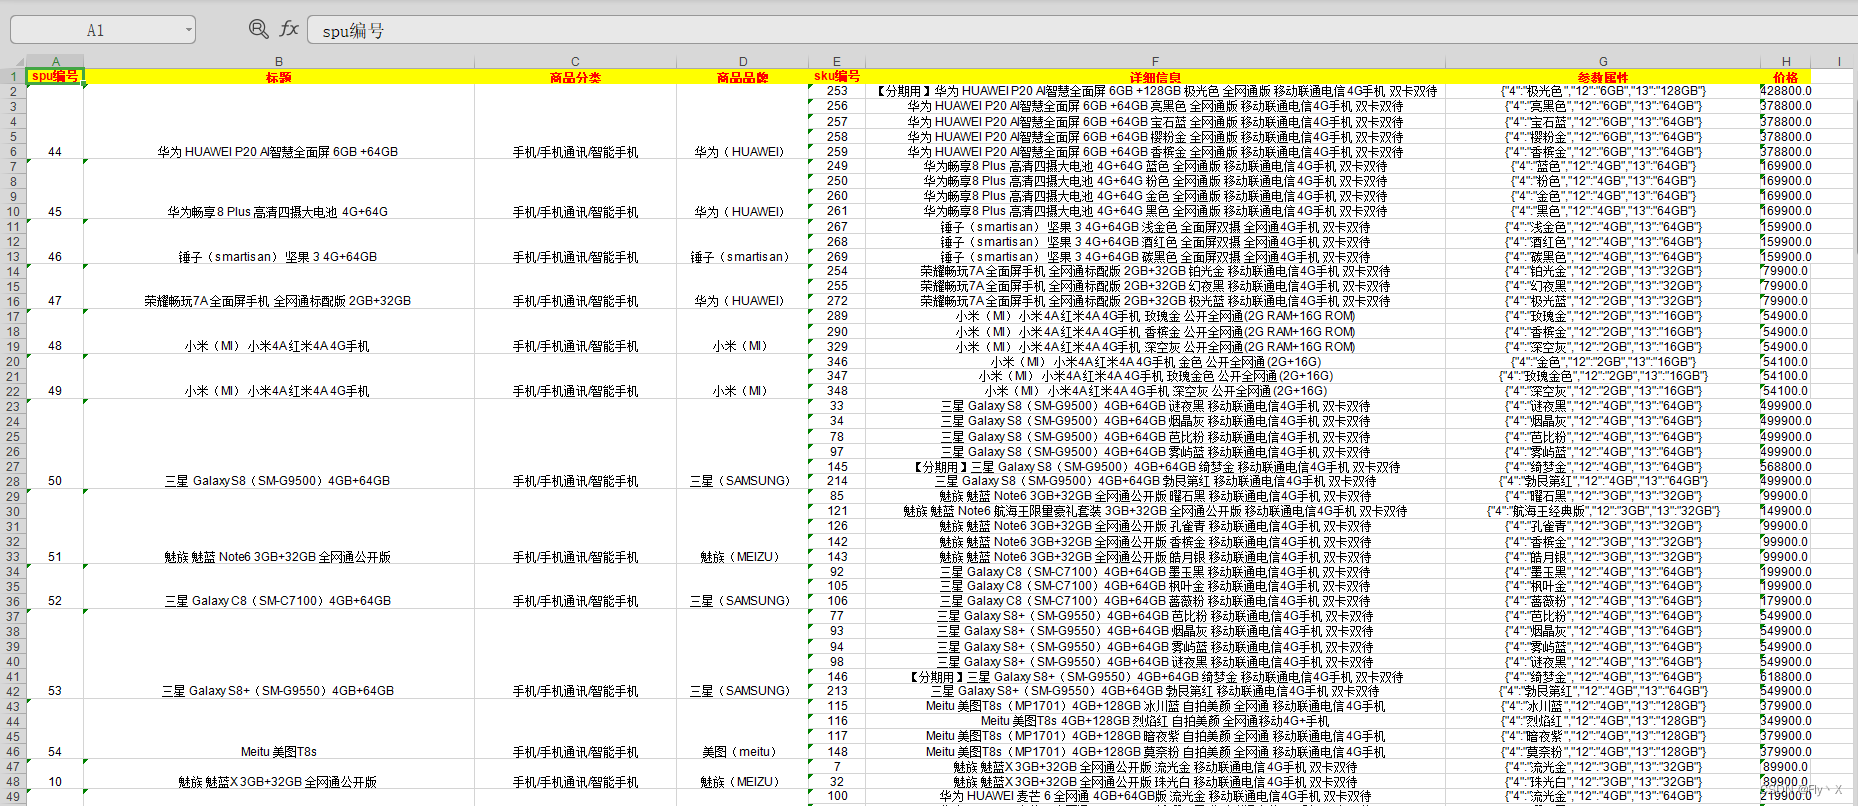
Task: Select sku编号 cell 272
Action: click(837, 301)
